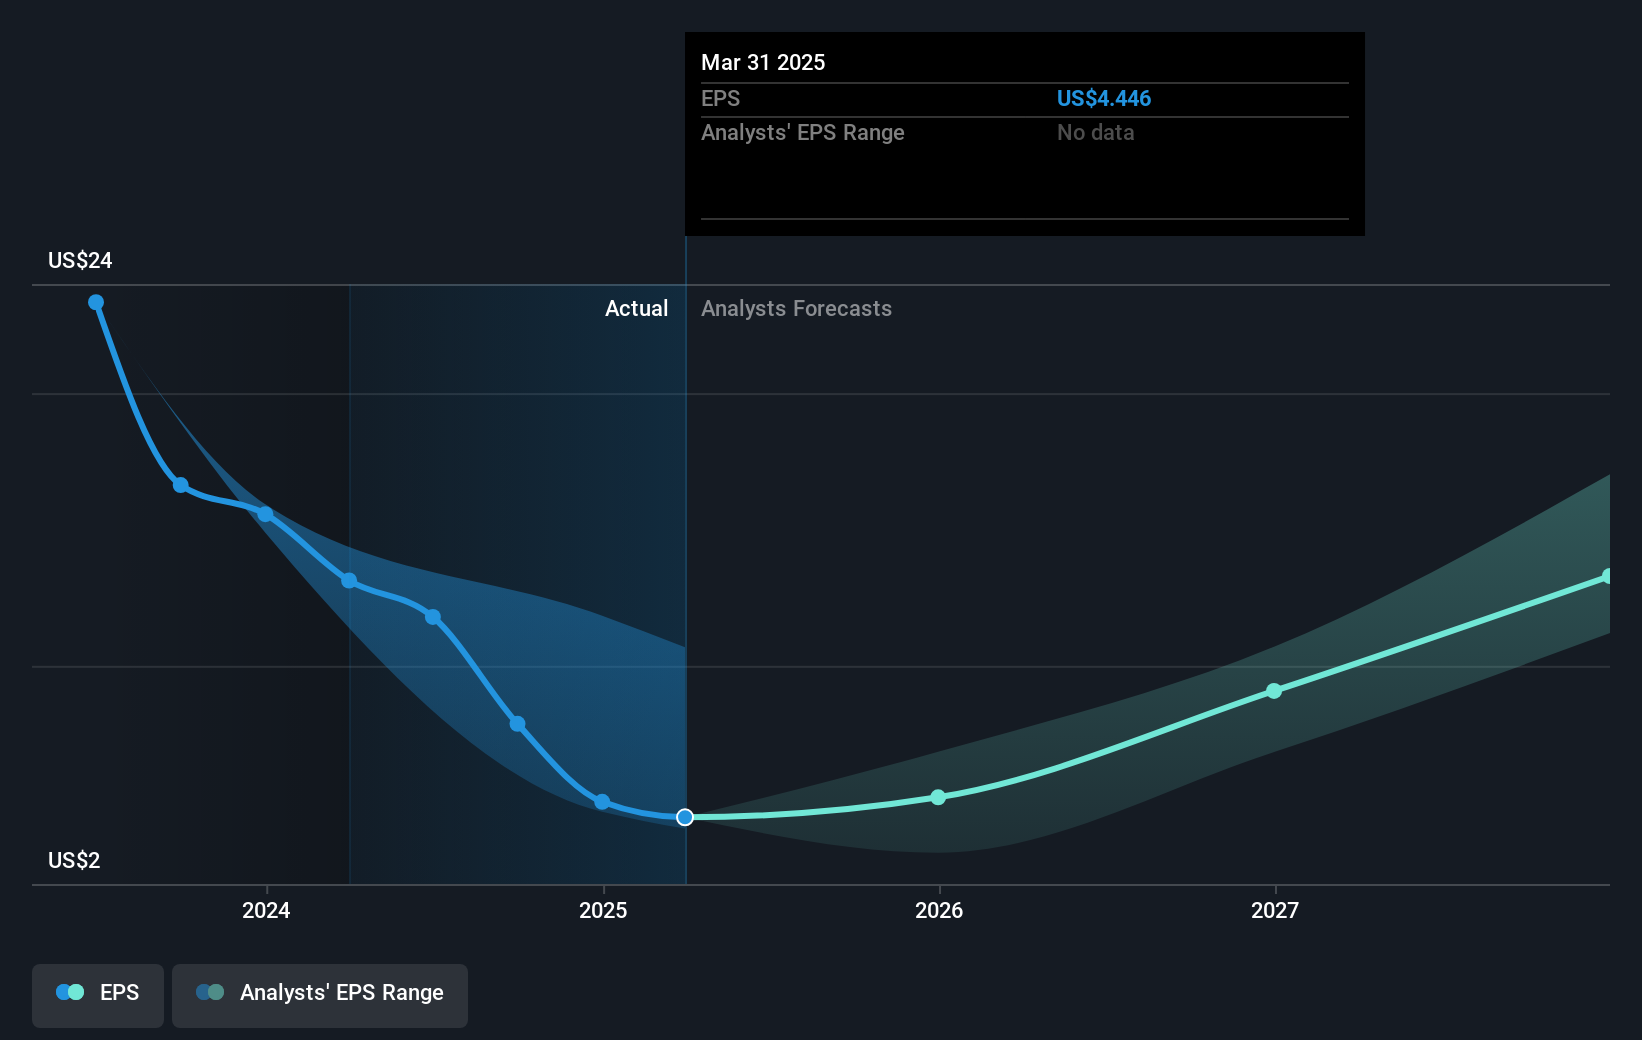Click the first EPS data point near US$24
Screen dimensions: 1642x1040
point(96,302)
